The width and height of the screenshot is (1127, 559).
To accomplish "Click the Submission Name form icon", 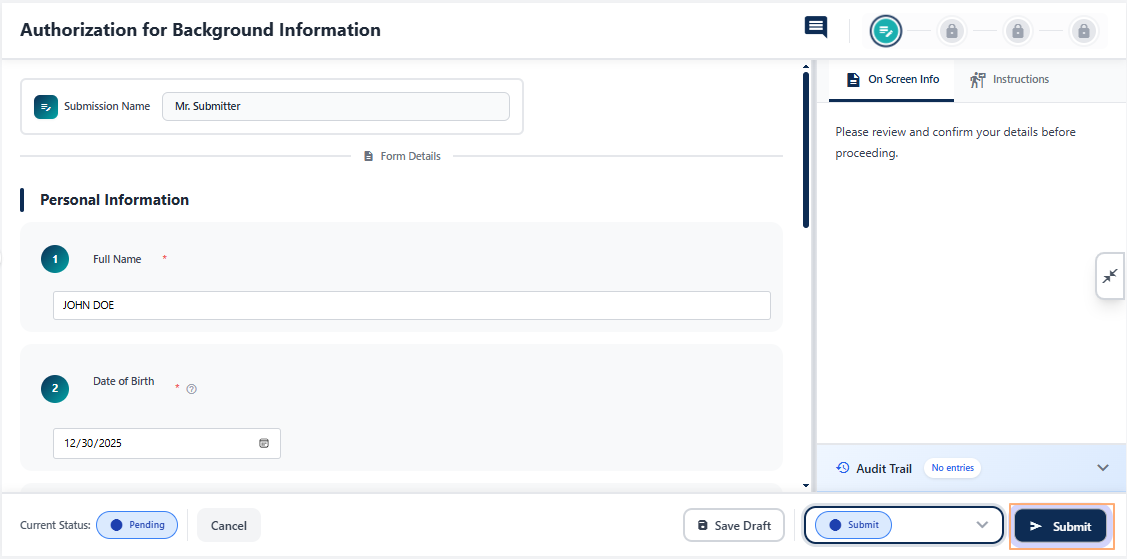I will 46,106.
